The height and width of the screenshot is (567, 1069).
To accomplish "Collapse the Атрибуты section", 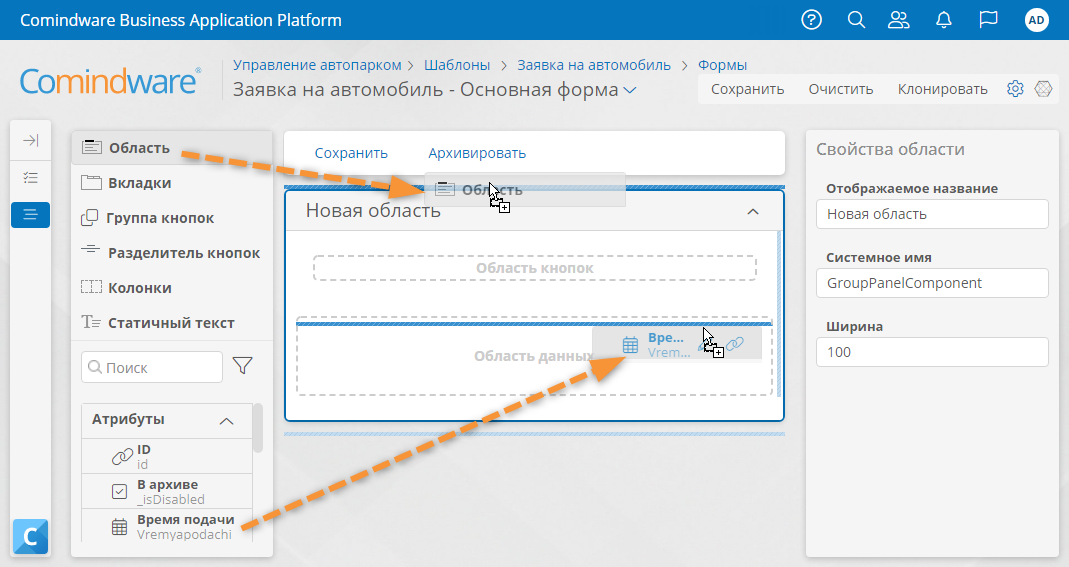I will click(x=226, y=421).
